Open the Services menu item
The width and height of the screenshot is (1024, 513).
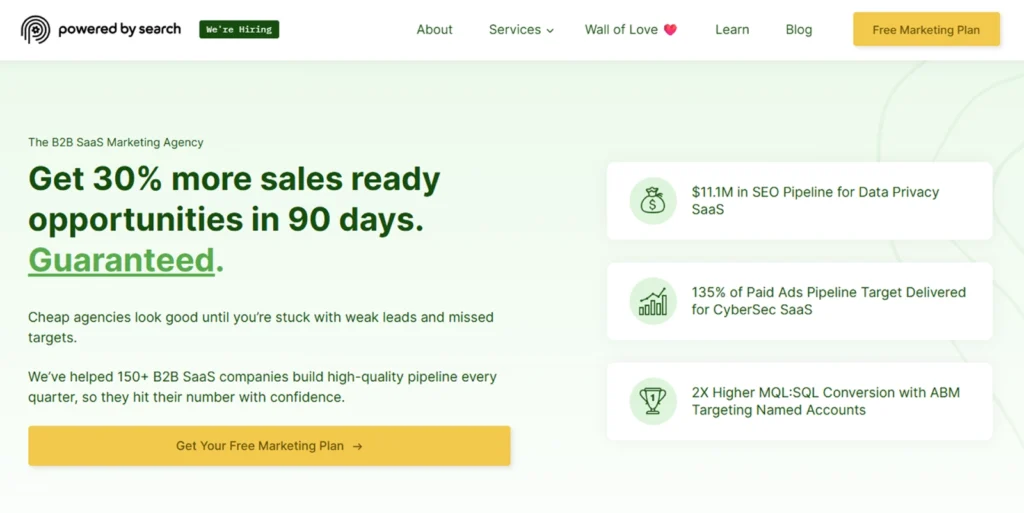coord(514,30)
